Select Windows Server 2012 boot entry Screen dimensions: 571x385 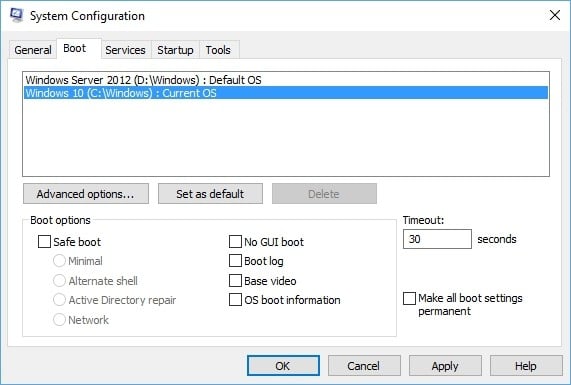pyautogui.click(x=286, y=80)
